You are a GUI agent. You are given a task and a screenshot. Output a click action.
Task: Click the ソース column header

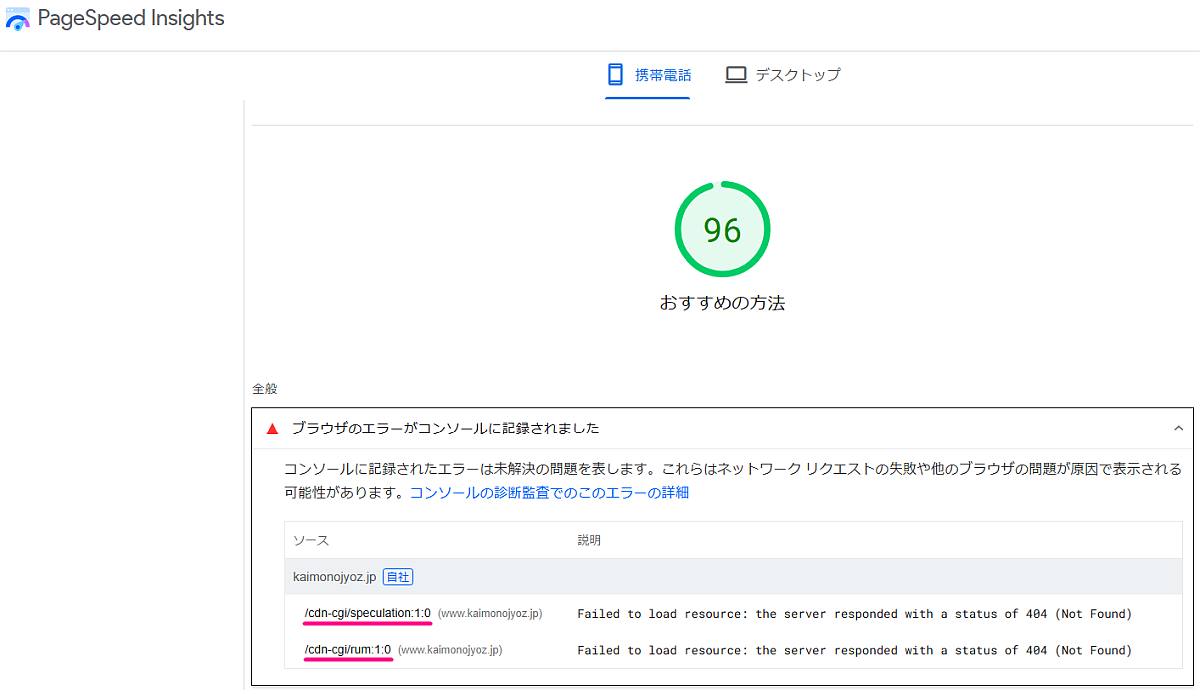[311, 541]
